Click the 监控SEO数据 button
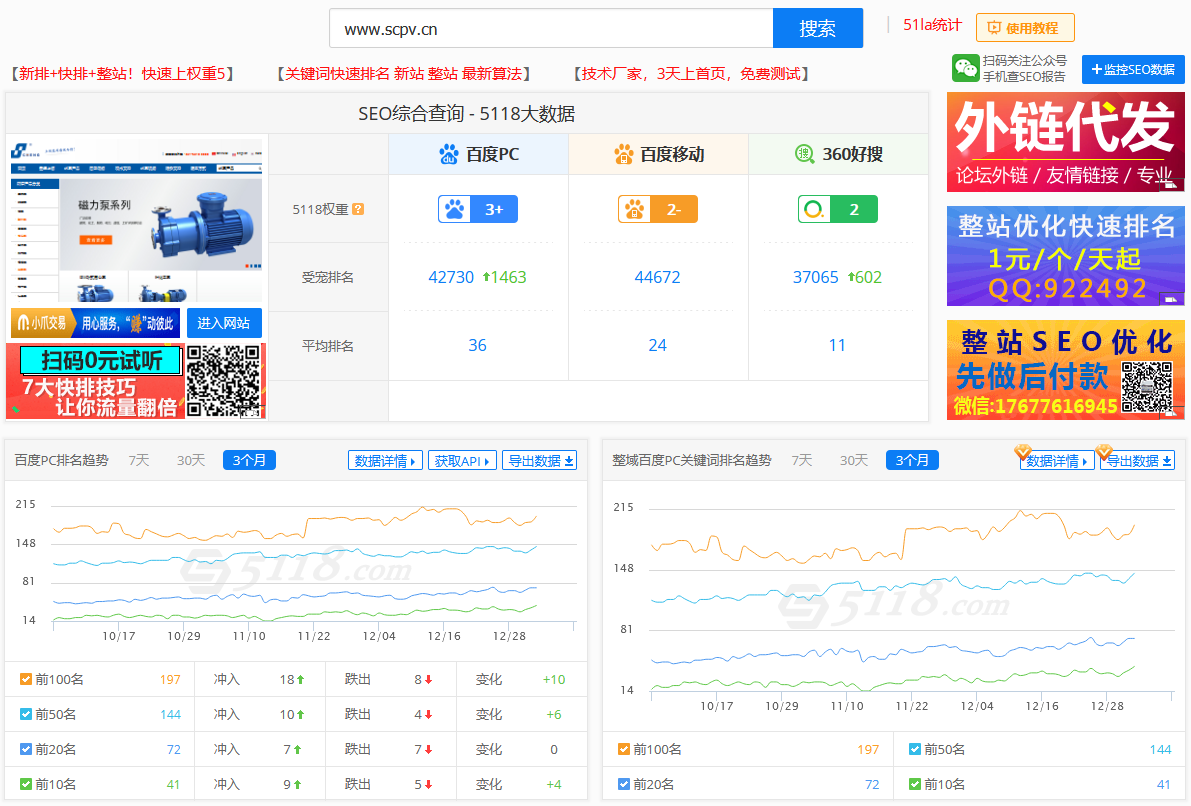 pyautogui.click(x=1133, y=70)
